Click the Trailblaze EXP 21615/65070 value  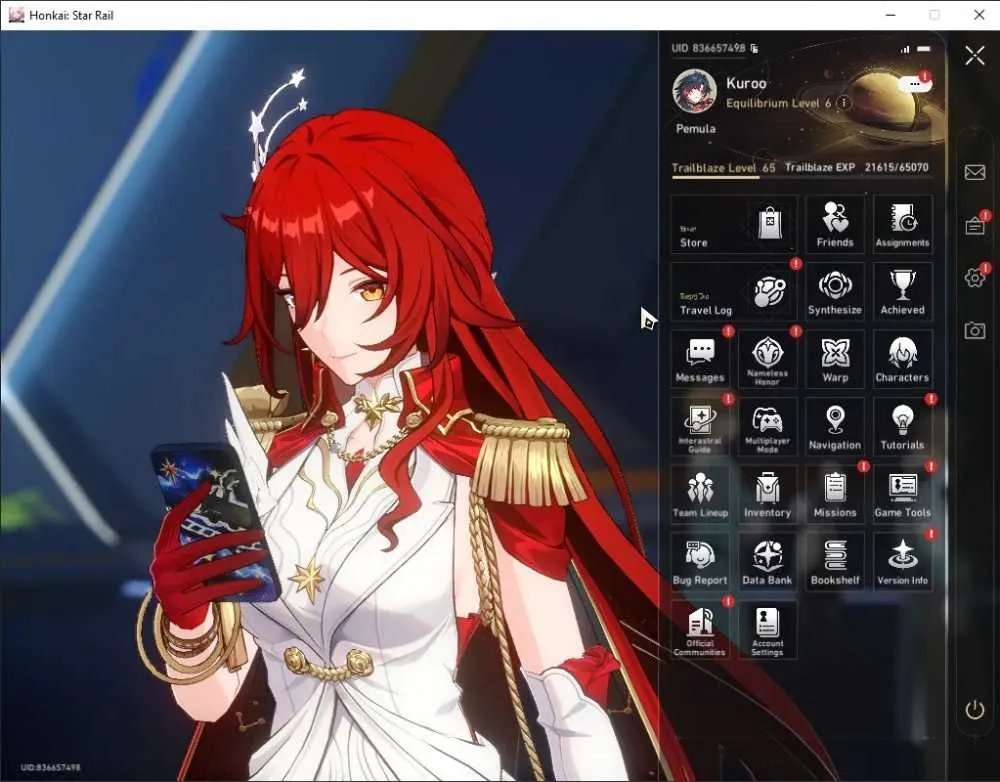[857, 167]
